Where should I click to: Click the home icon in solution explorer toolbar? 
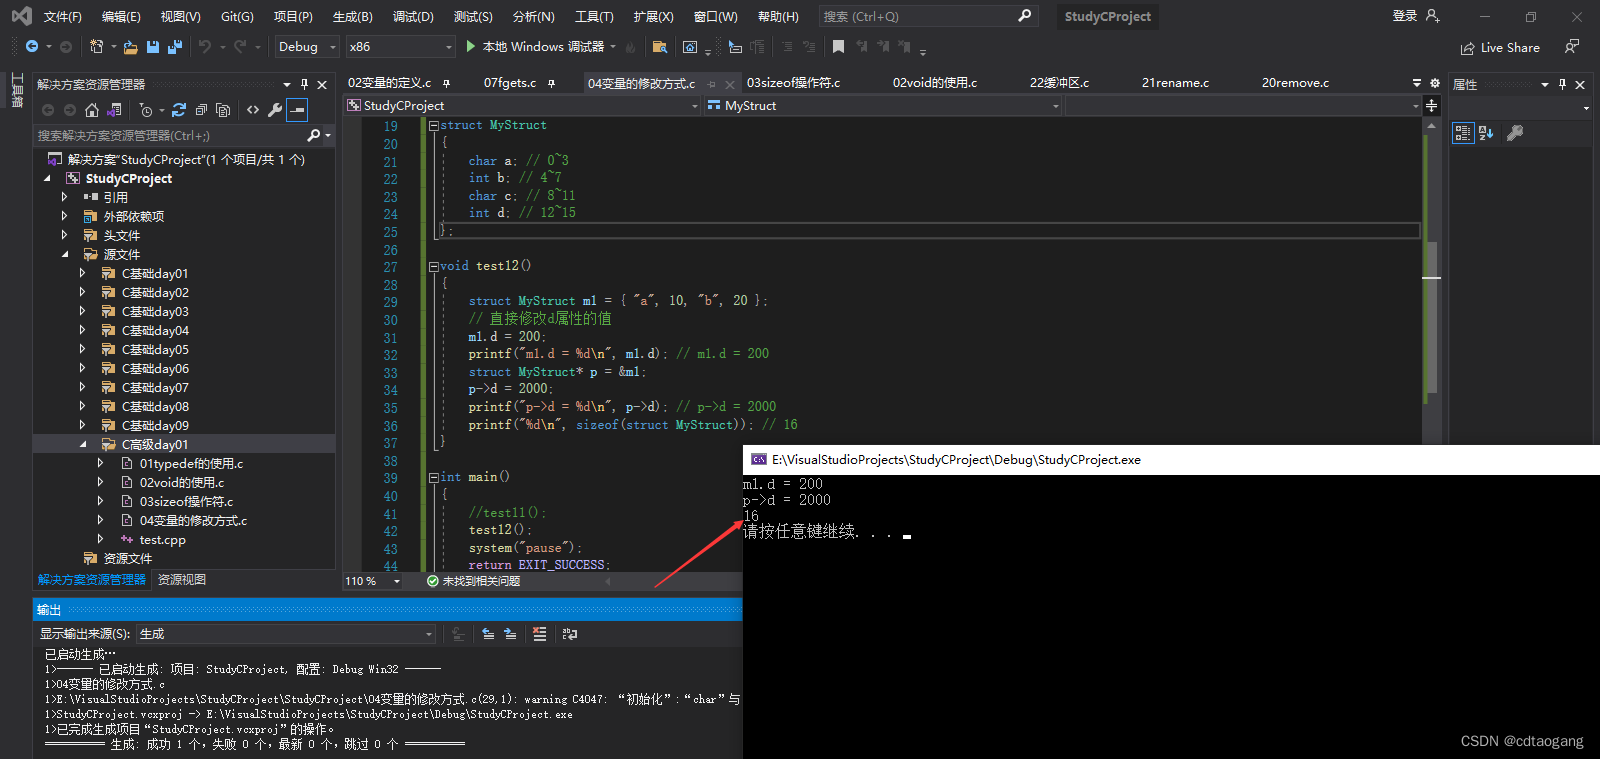coord(92,110)
